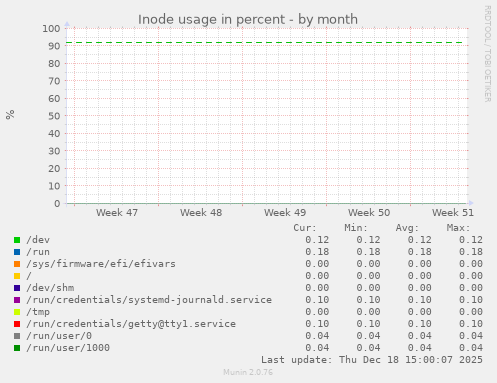Click the orange efivars legend color swatch
This screenshot has height=383, width=497.
click(x=17, y=264)
